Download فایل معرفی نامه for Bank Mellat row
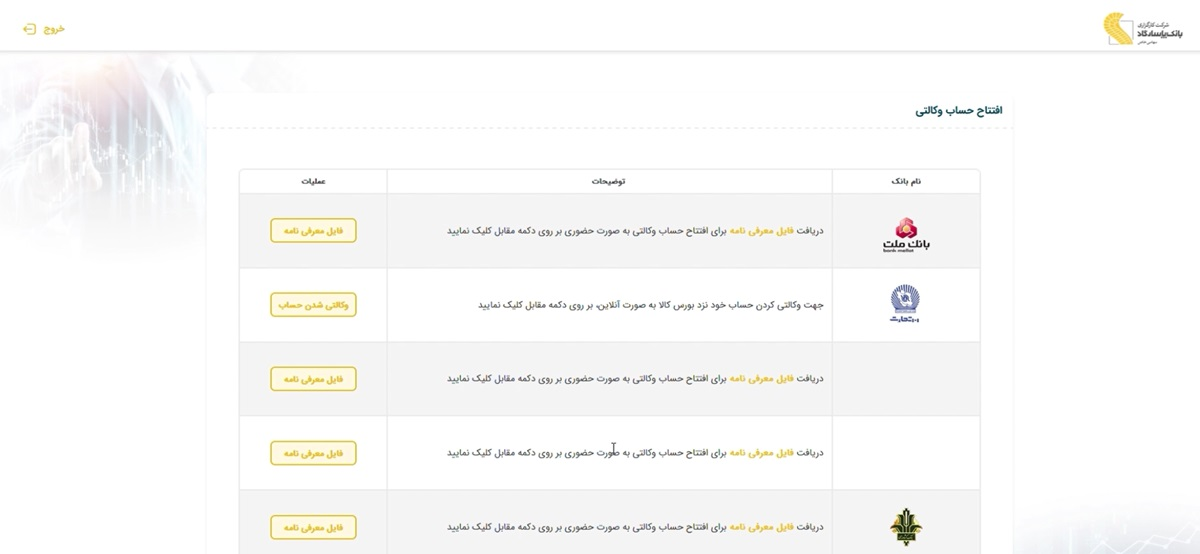Screen dimensions: 1200x554 pyautogui.click(x=313, y=230)
